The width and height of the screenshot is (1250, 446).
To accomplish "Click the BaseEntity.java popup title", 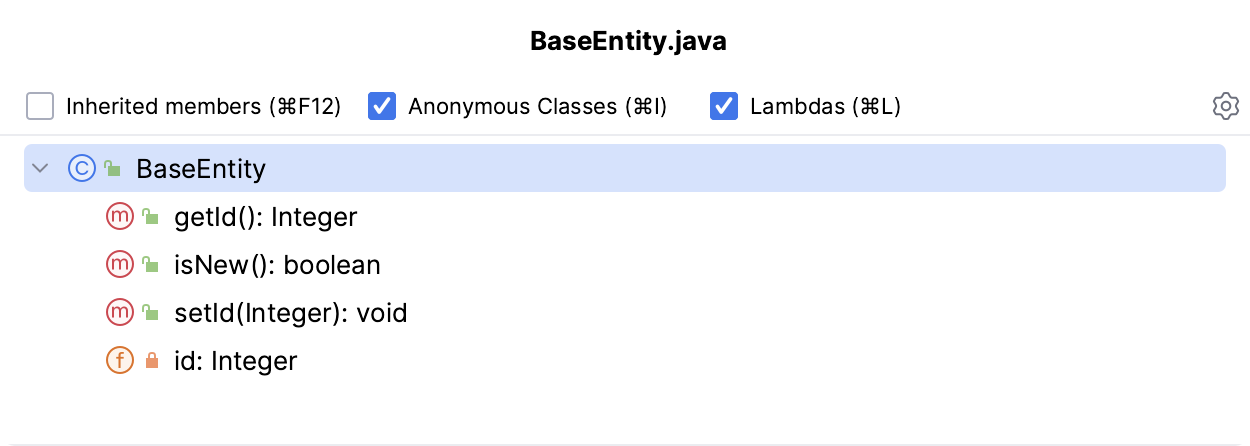I will (x=625, y=43).
